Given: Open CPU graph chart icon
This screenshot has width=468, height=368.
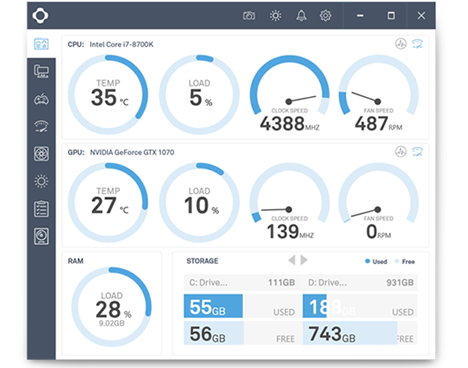Looking at the screenshot, I should pyautogui.click(x=401, y=44).
